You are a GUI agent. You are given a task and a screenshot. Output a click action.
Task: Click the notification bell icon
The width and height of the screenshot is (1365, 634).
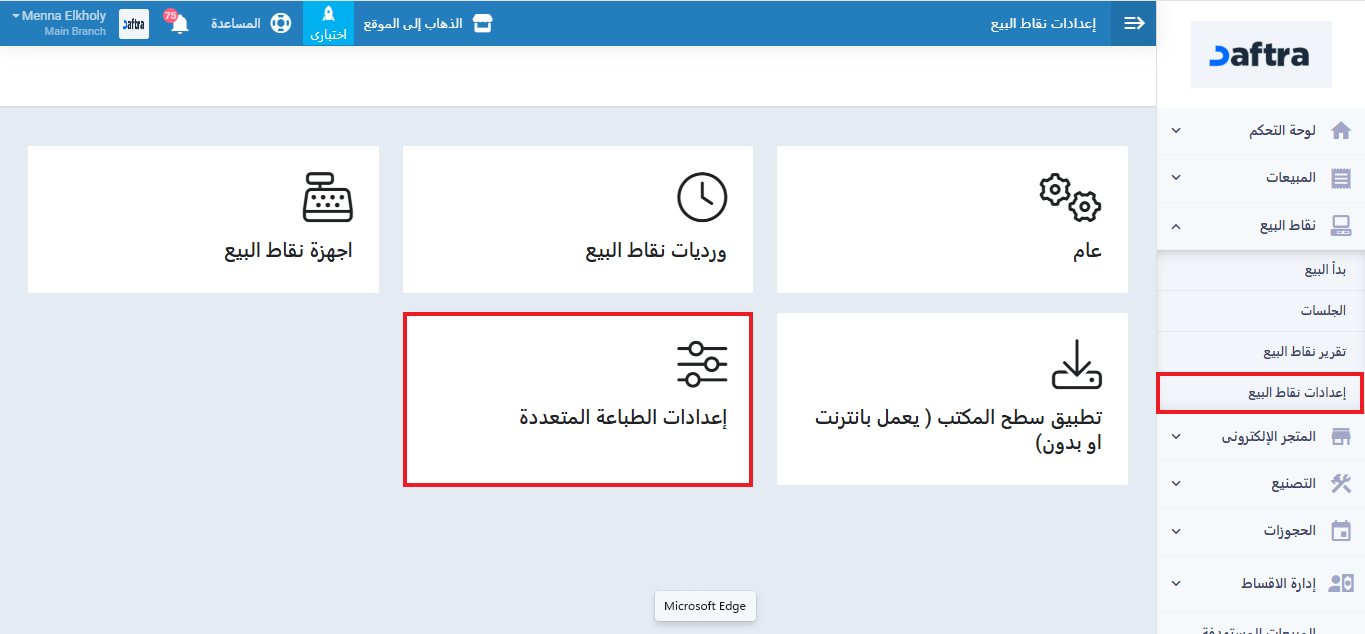[x=179, y=24]
